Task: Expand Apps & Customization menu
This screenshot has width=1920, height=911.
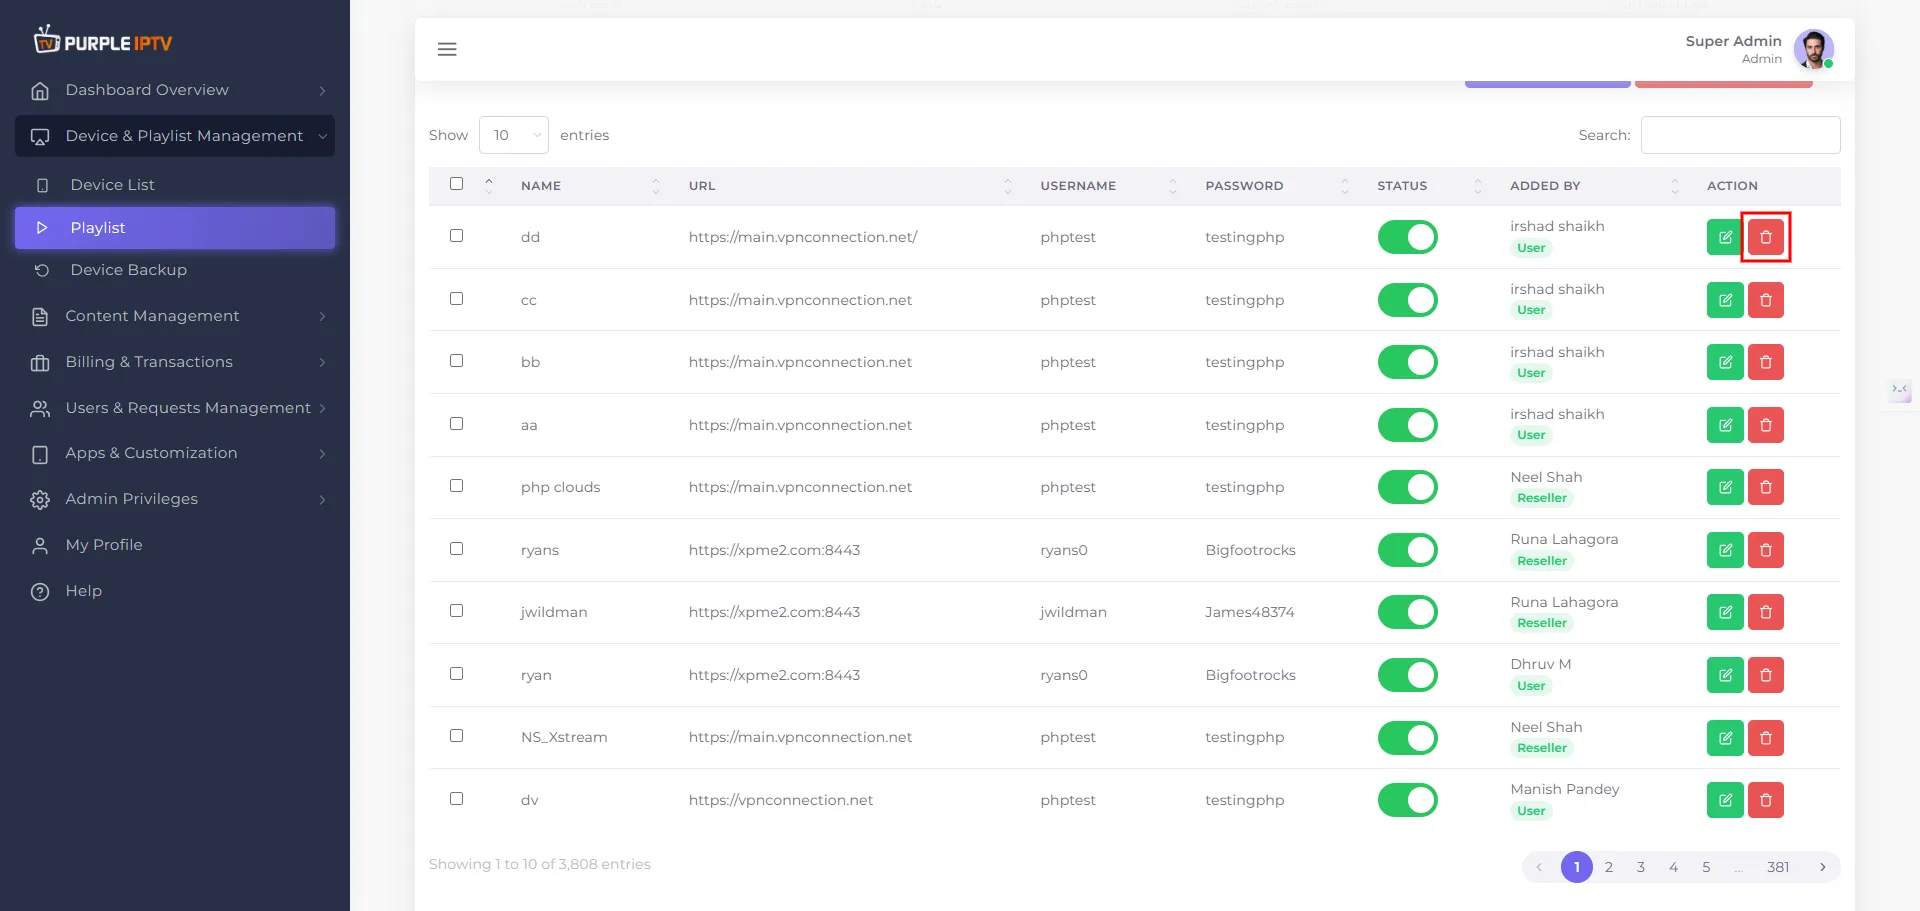Action: point(175,453)
